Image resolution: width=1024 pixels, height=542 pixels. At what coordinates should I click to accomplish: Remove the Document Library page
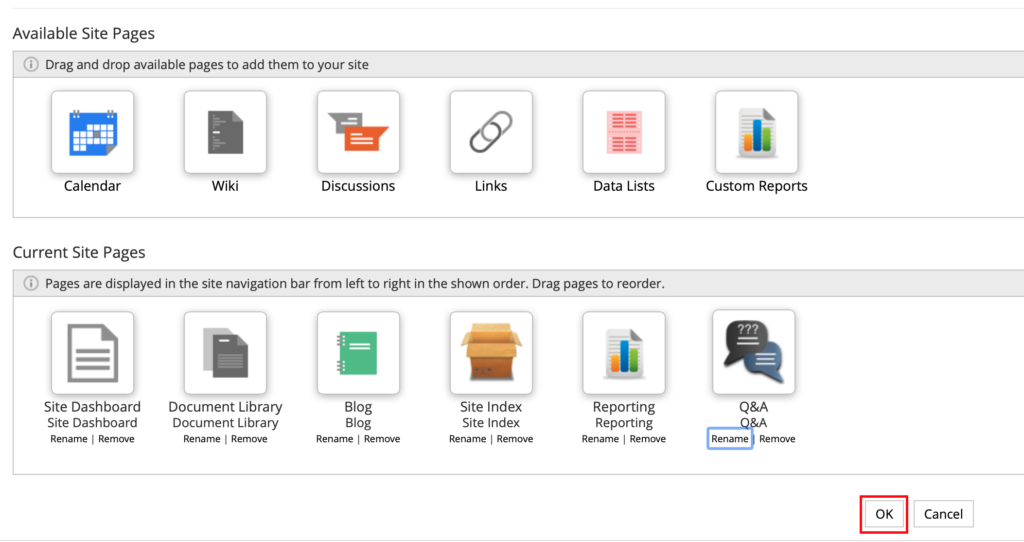tap(249, 439)
